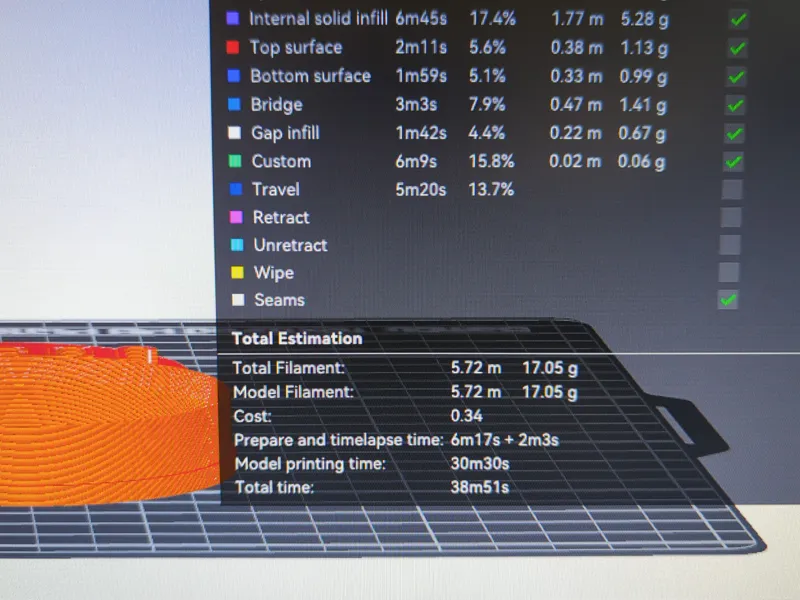Viewport: 800px width, 600px height.
Task: Click the blue Travel color swatch
Action: pyautogui.click(x=236, y=189)
